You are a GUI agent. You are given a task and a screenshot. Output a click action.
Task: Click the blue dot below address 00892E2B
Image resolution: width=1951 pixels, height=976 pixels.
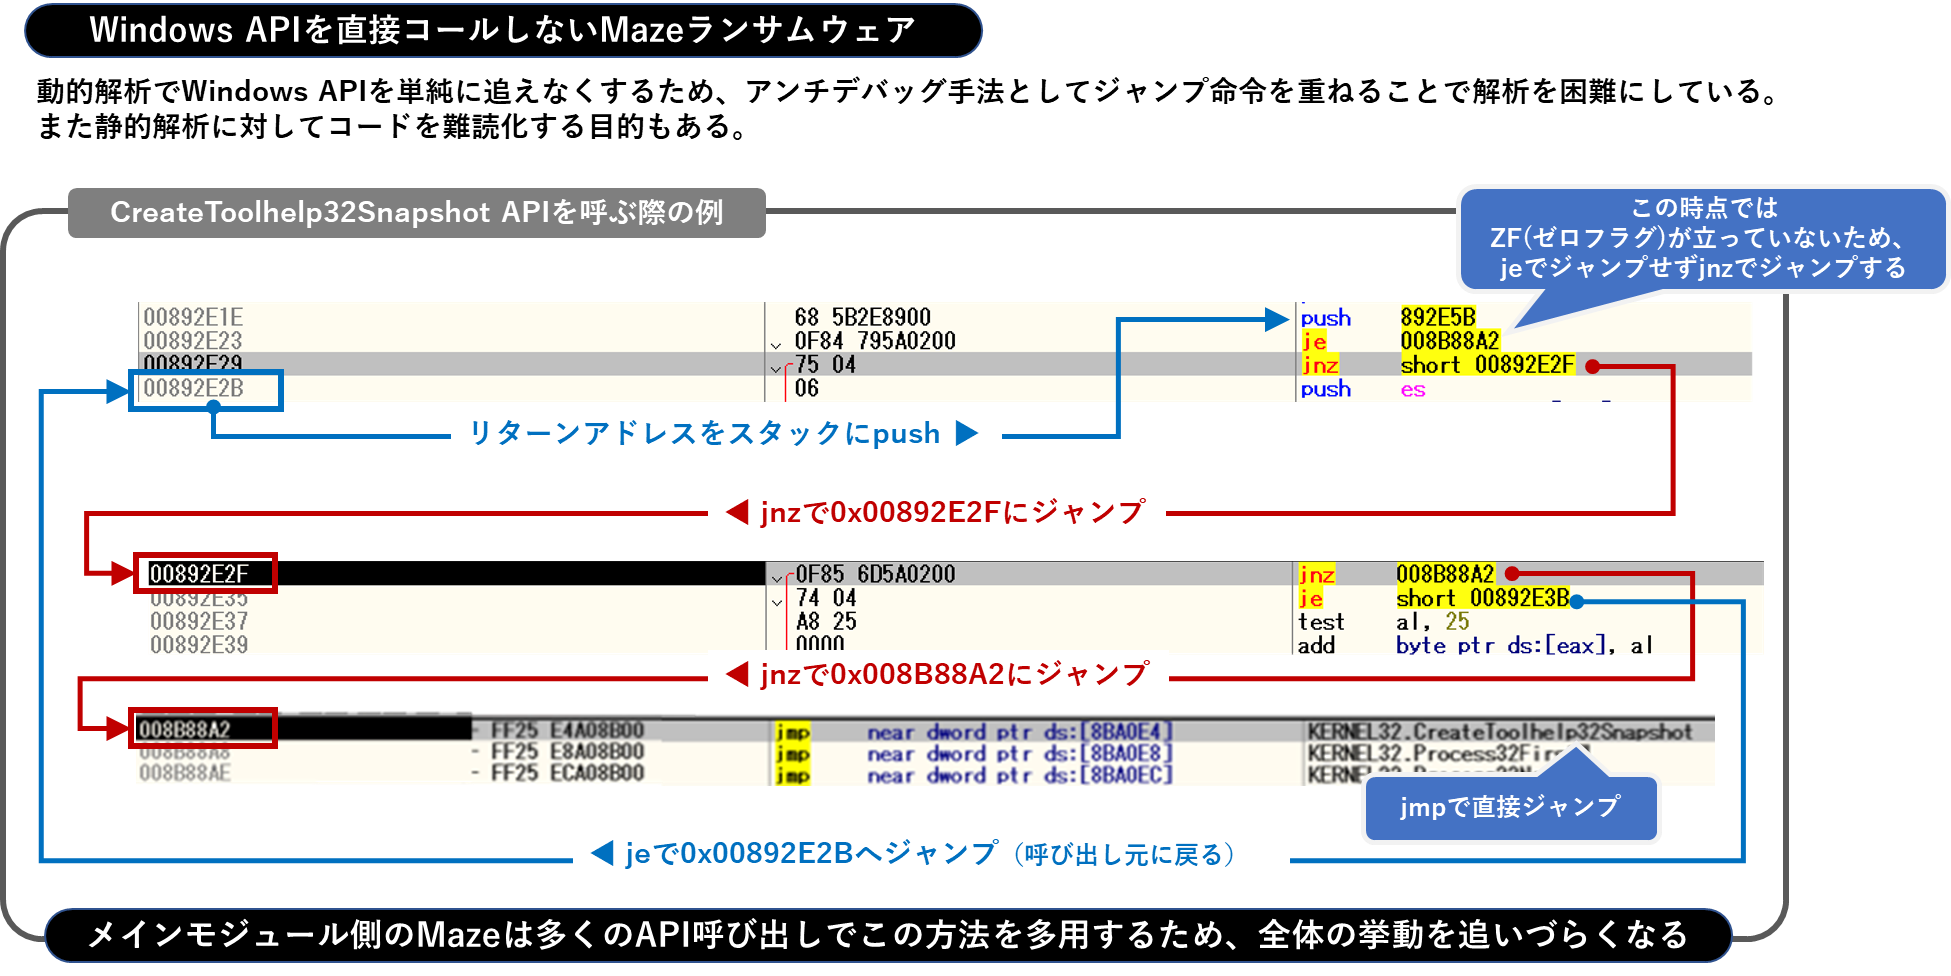click(213, 407)
